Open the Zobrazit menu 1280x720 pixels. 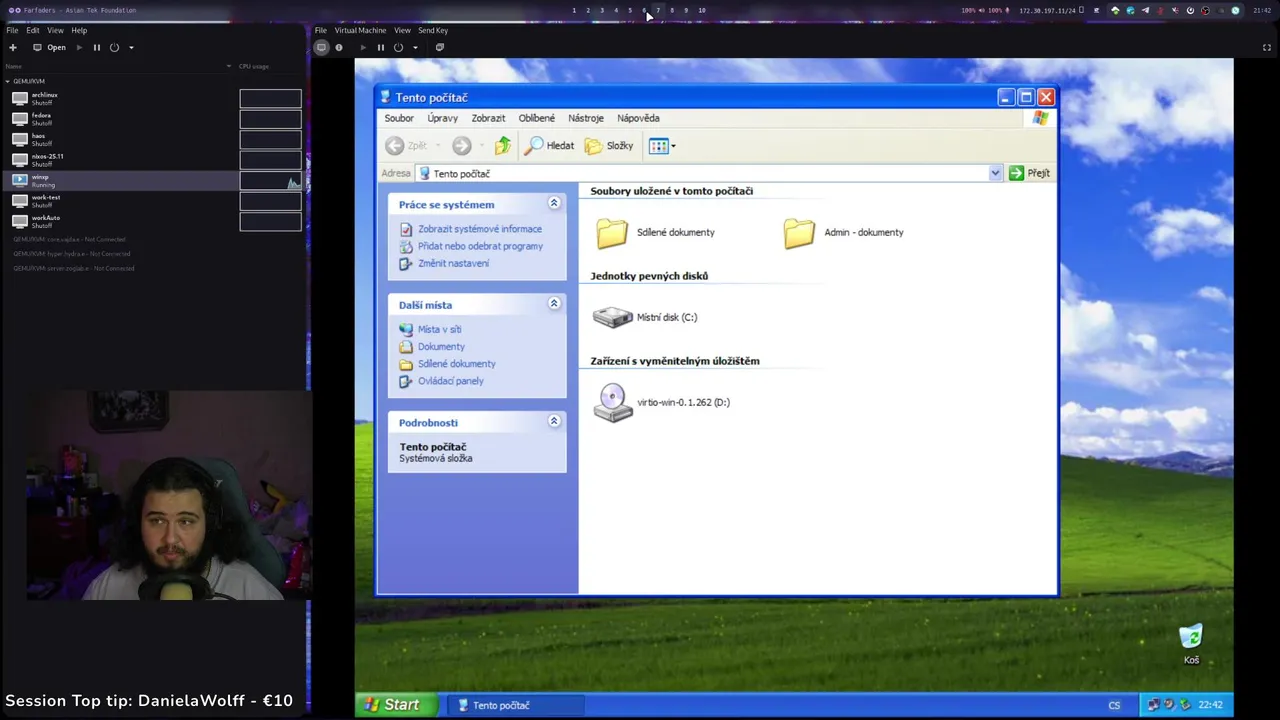(x=488, y=118)
